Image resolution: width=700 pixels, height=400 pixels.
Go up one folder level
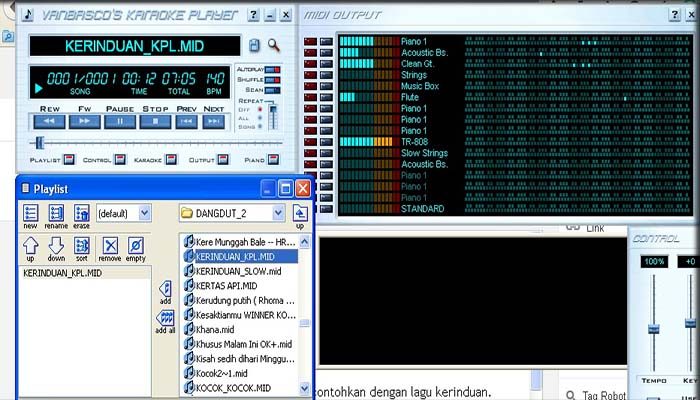(300, 217)
